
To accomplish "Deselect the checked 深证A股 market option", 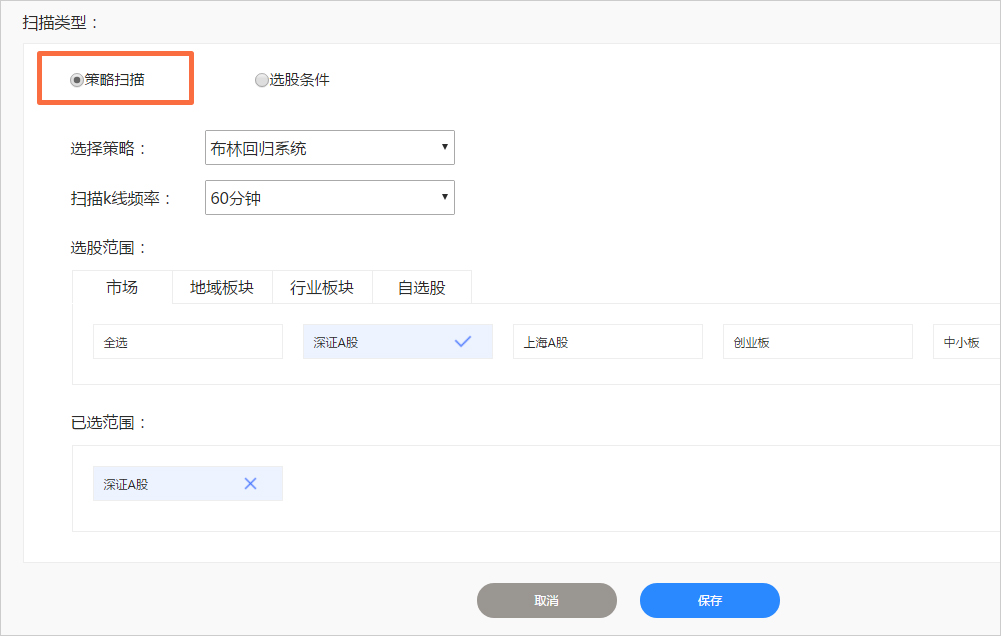I will coord(398,342).
